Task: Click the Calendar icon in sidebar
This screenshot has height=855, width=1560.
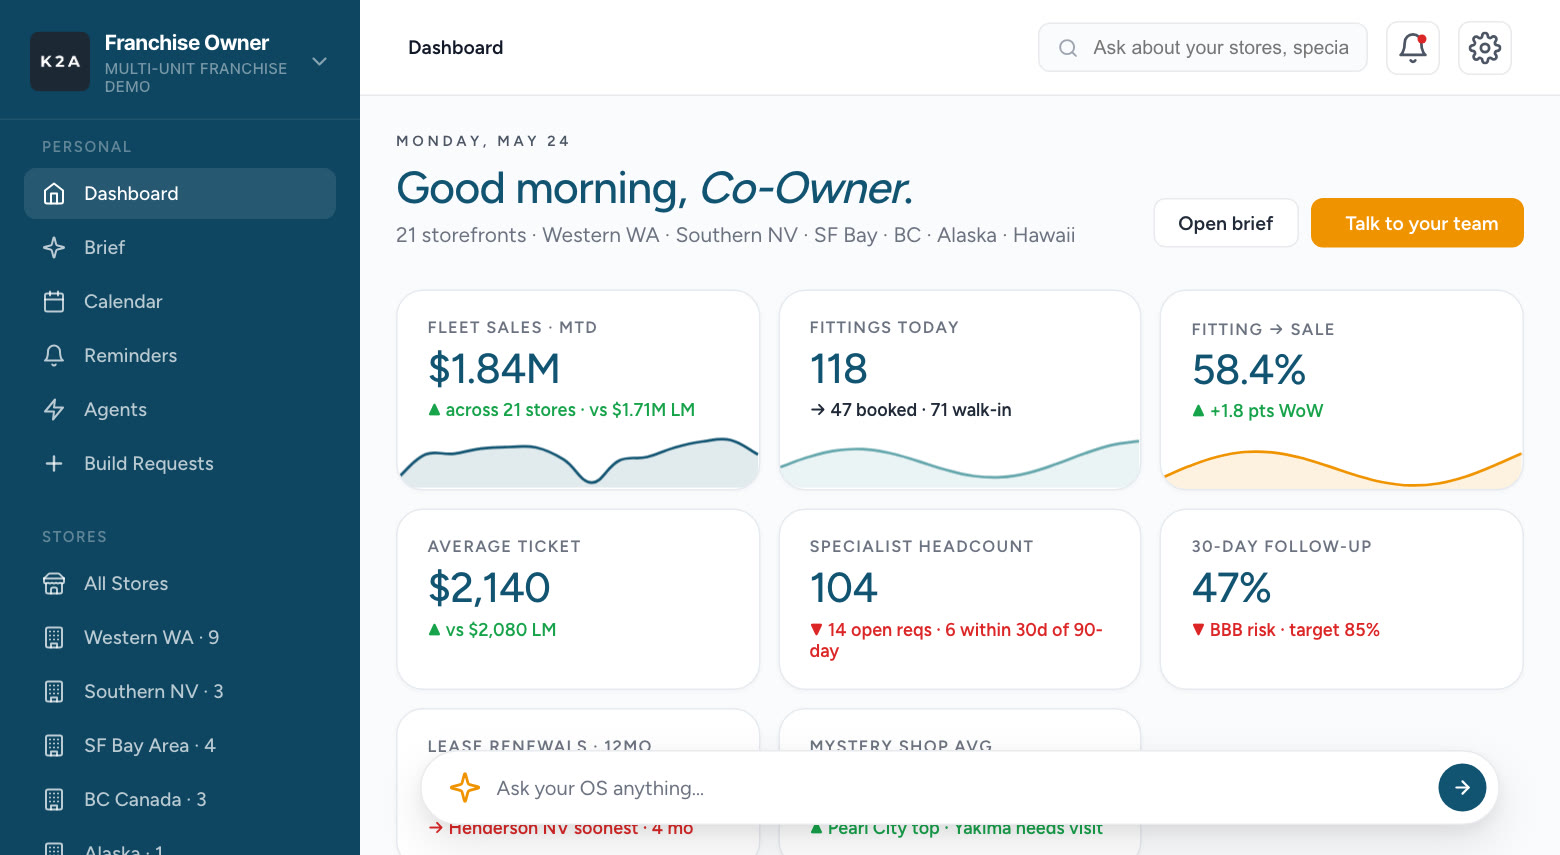Action: [54, 302]
